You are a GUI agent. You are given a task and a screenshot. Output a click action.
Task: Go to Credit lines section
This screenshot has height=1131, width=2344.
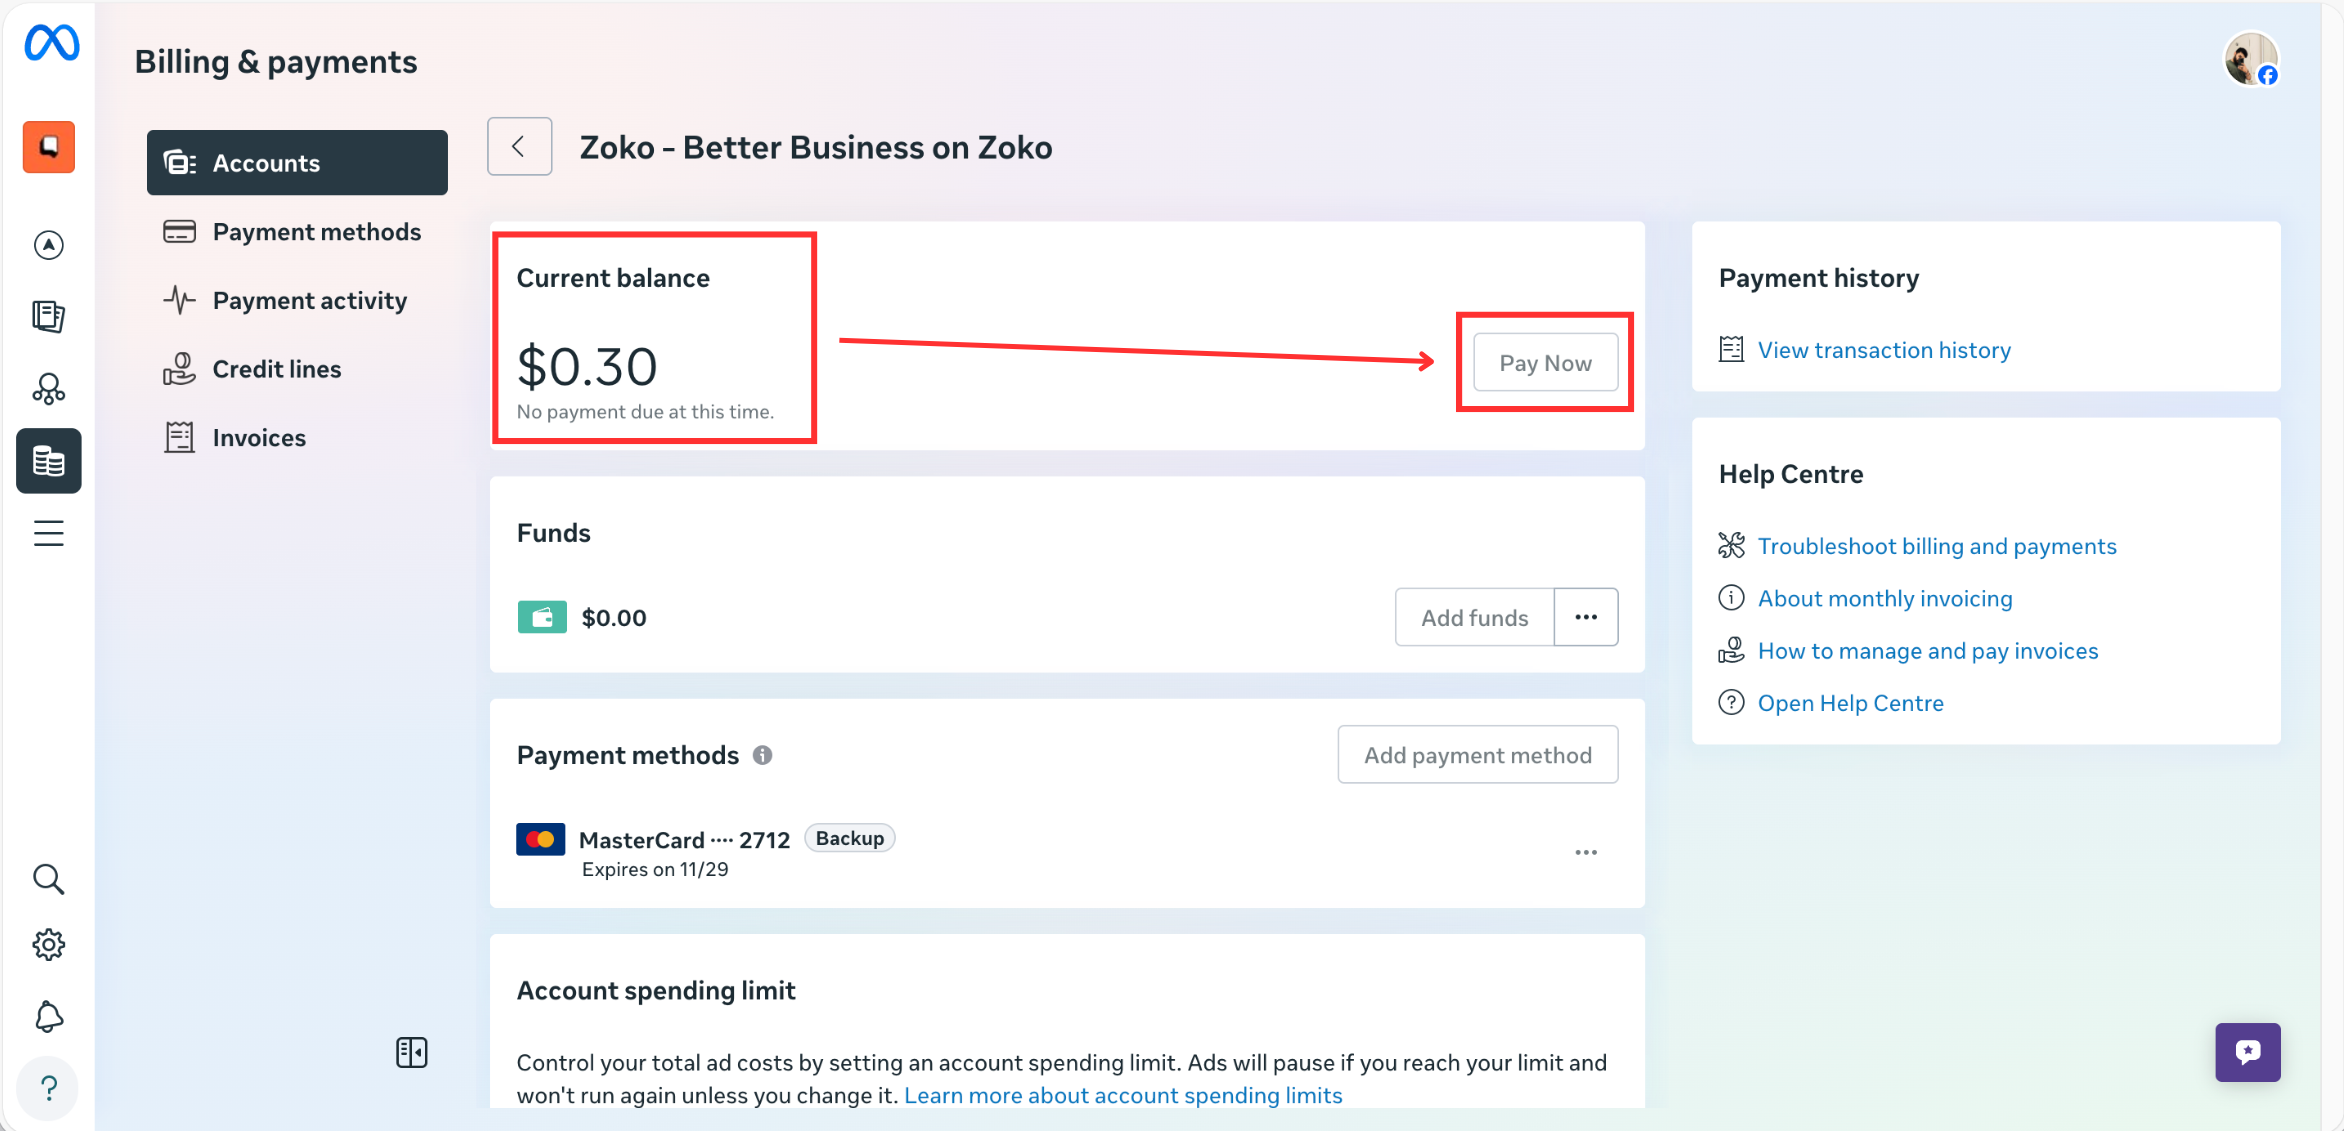277,369
